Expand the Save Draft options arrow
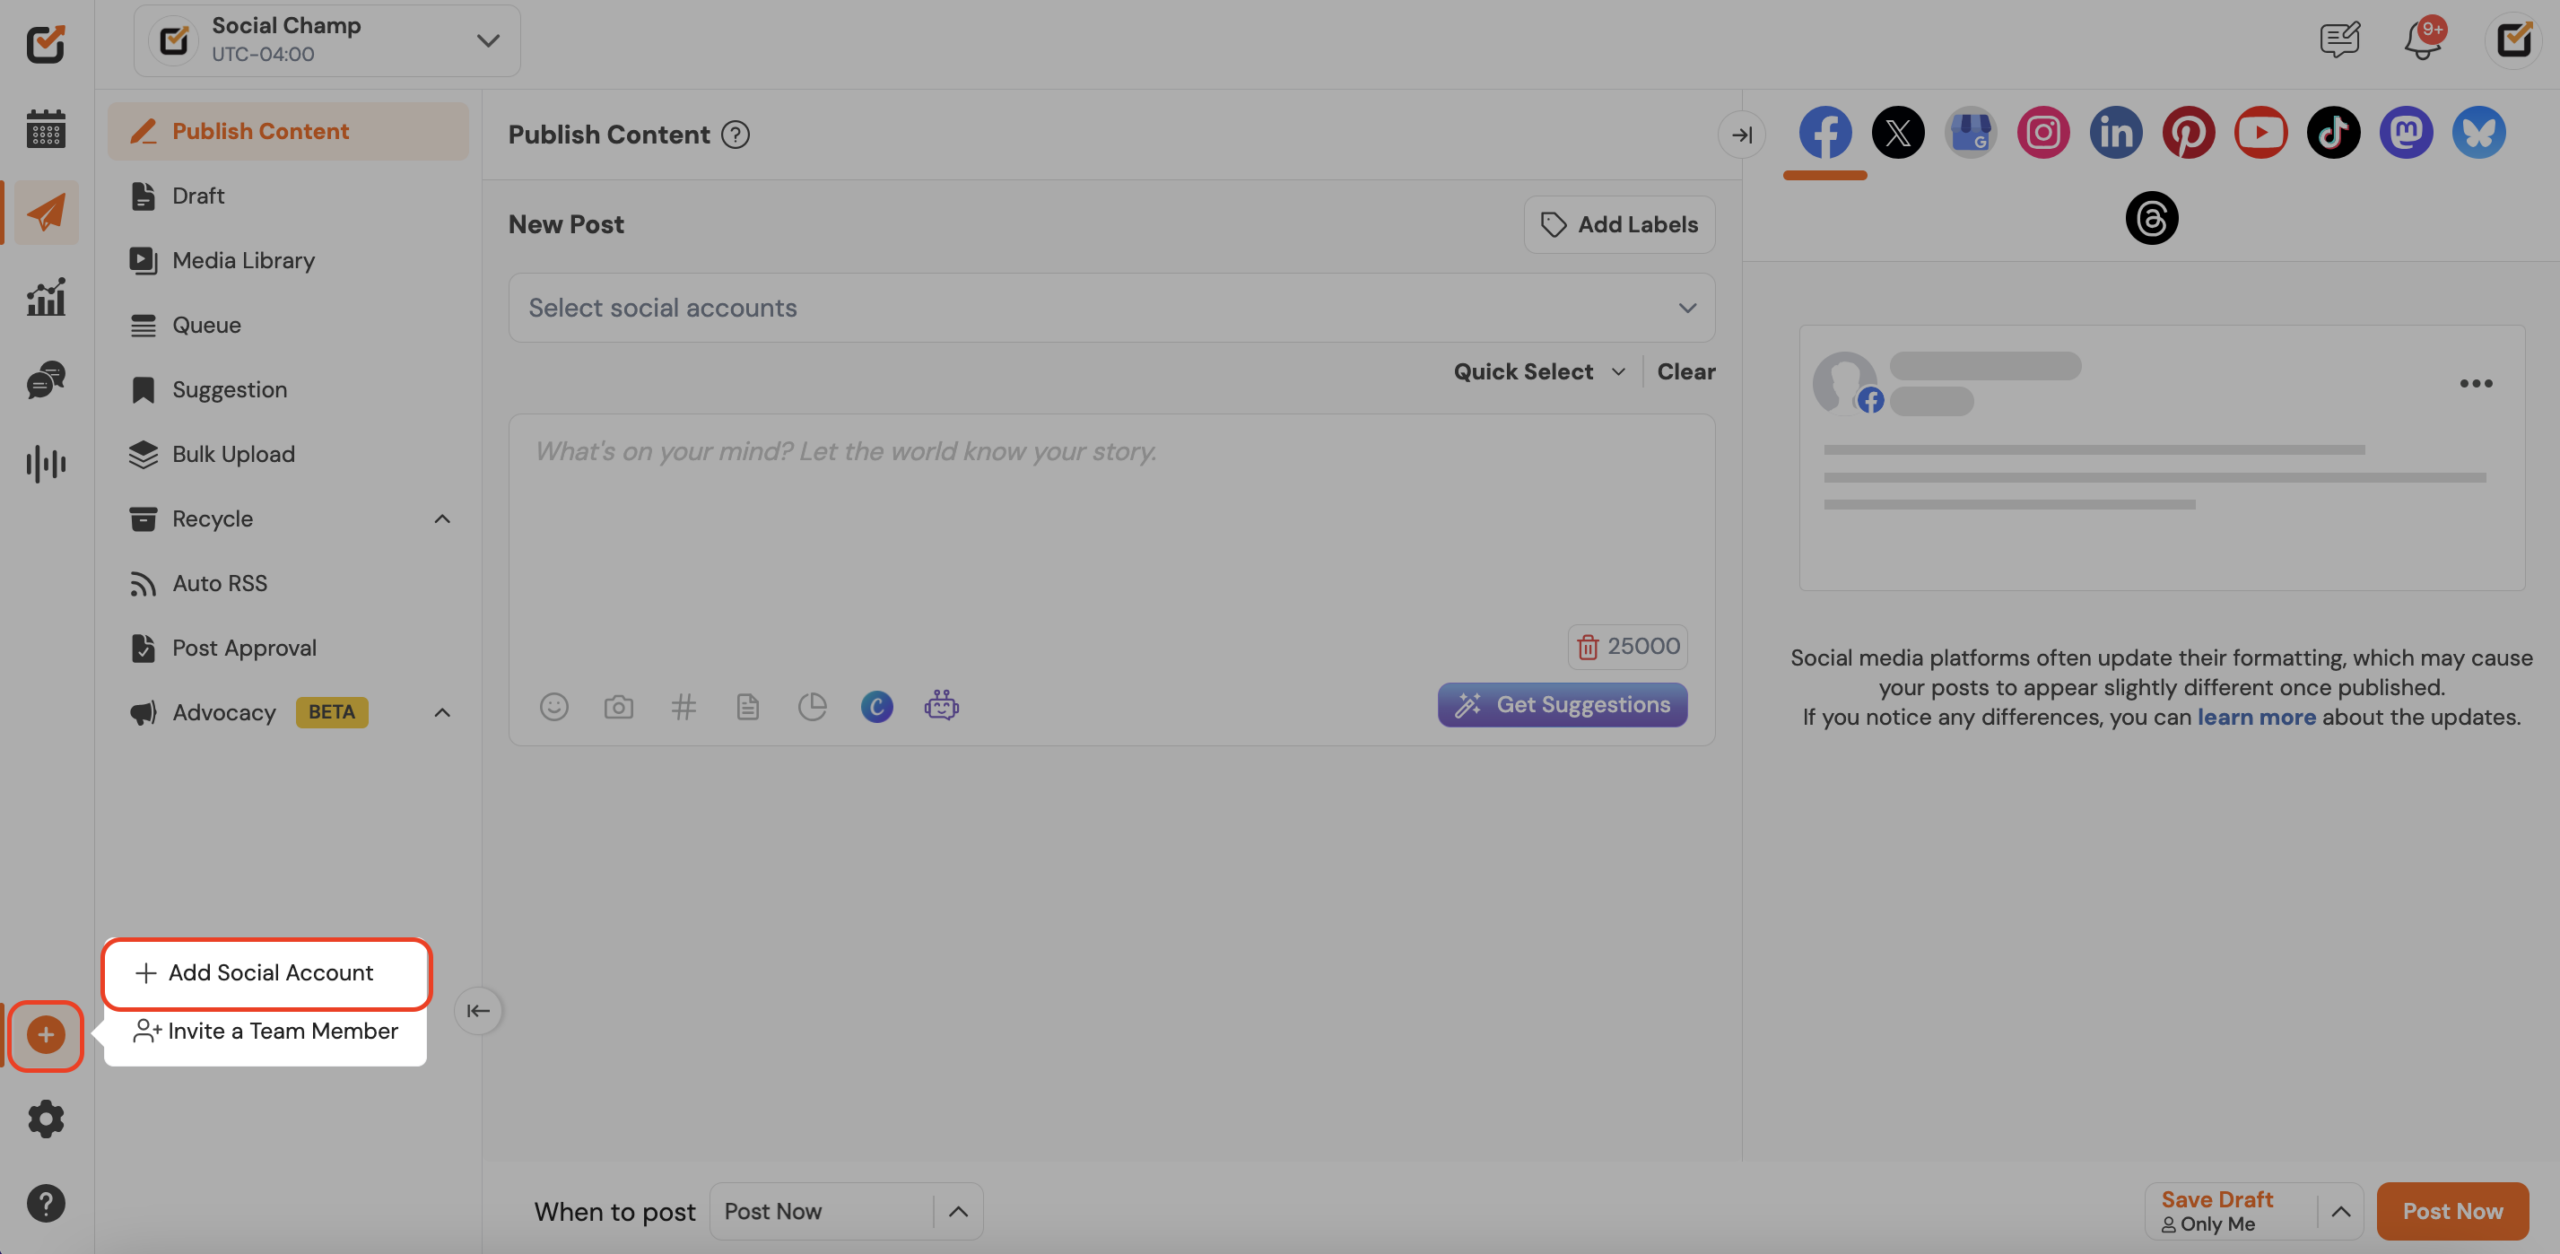Screen dimensions: 2560x1254 pyautogui.click(x=2341, y=1211)
